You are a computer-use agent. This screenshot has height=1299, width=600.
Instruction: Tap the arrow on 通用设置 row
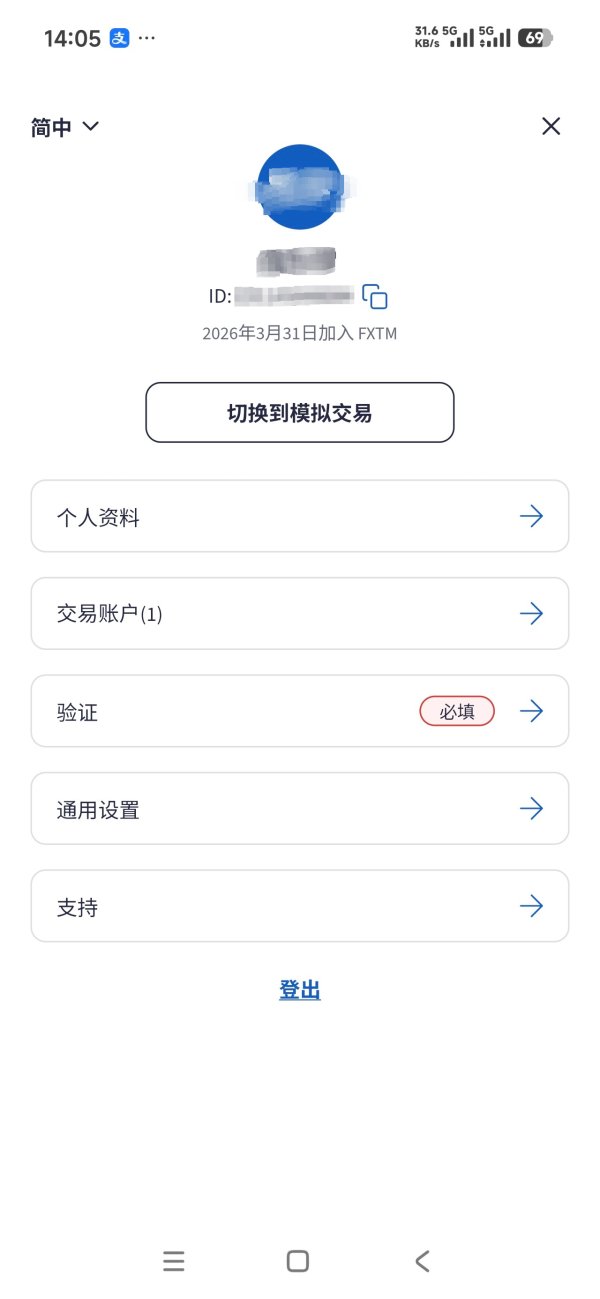531,809
